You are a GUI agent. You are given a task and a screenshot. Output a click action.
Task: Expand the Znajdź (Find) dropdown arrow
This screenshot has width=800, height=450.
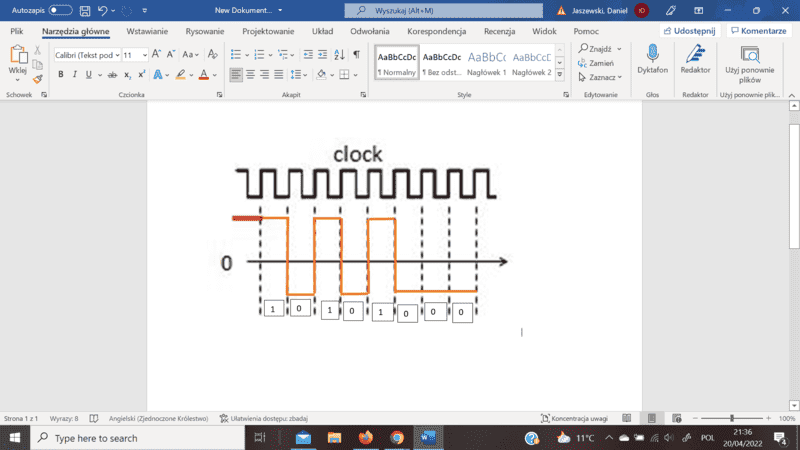point(619,48)
